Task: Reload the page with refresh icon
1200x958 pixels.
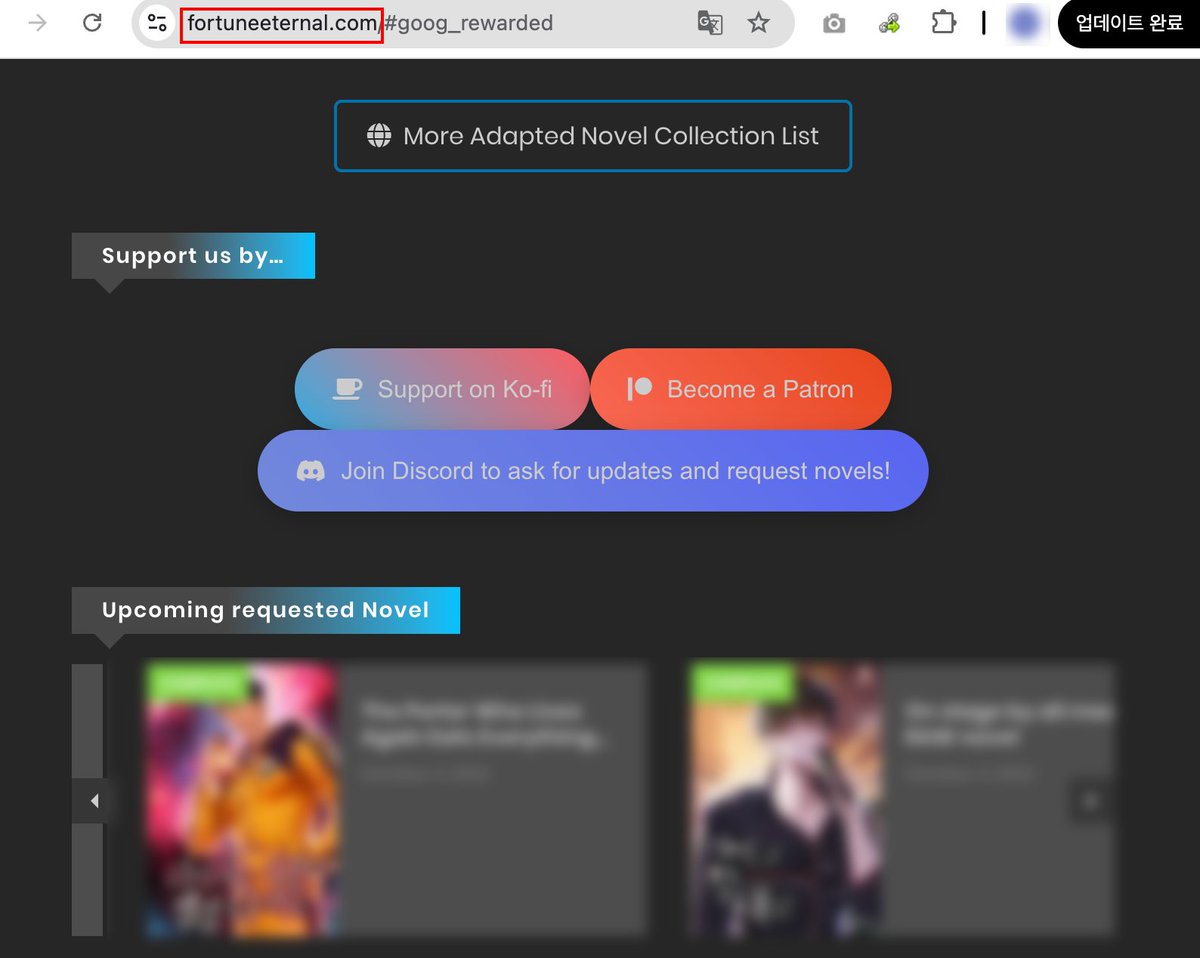Action: point(92,23)
